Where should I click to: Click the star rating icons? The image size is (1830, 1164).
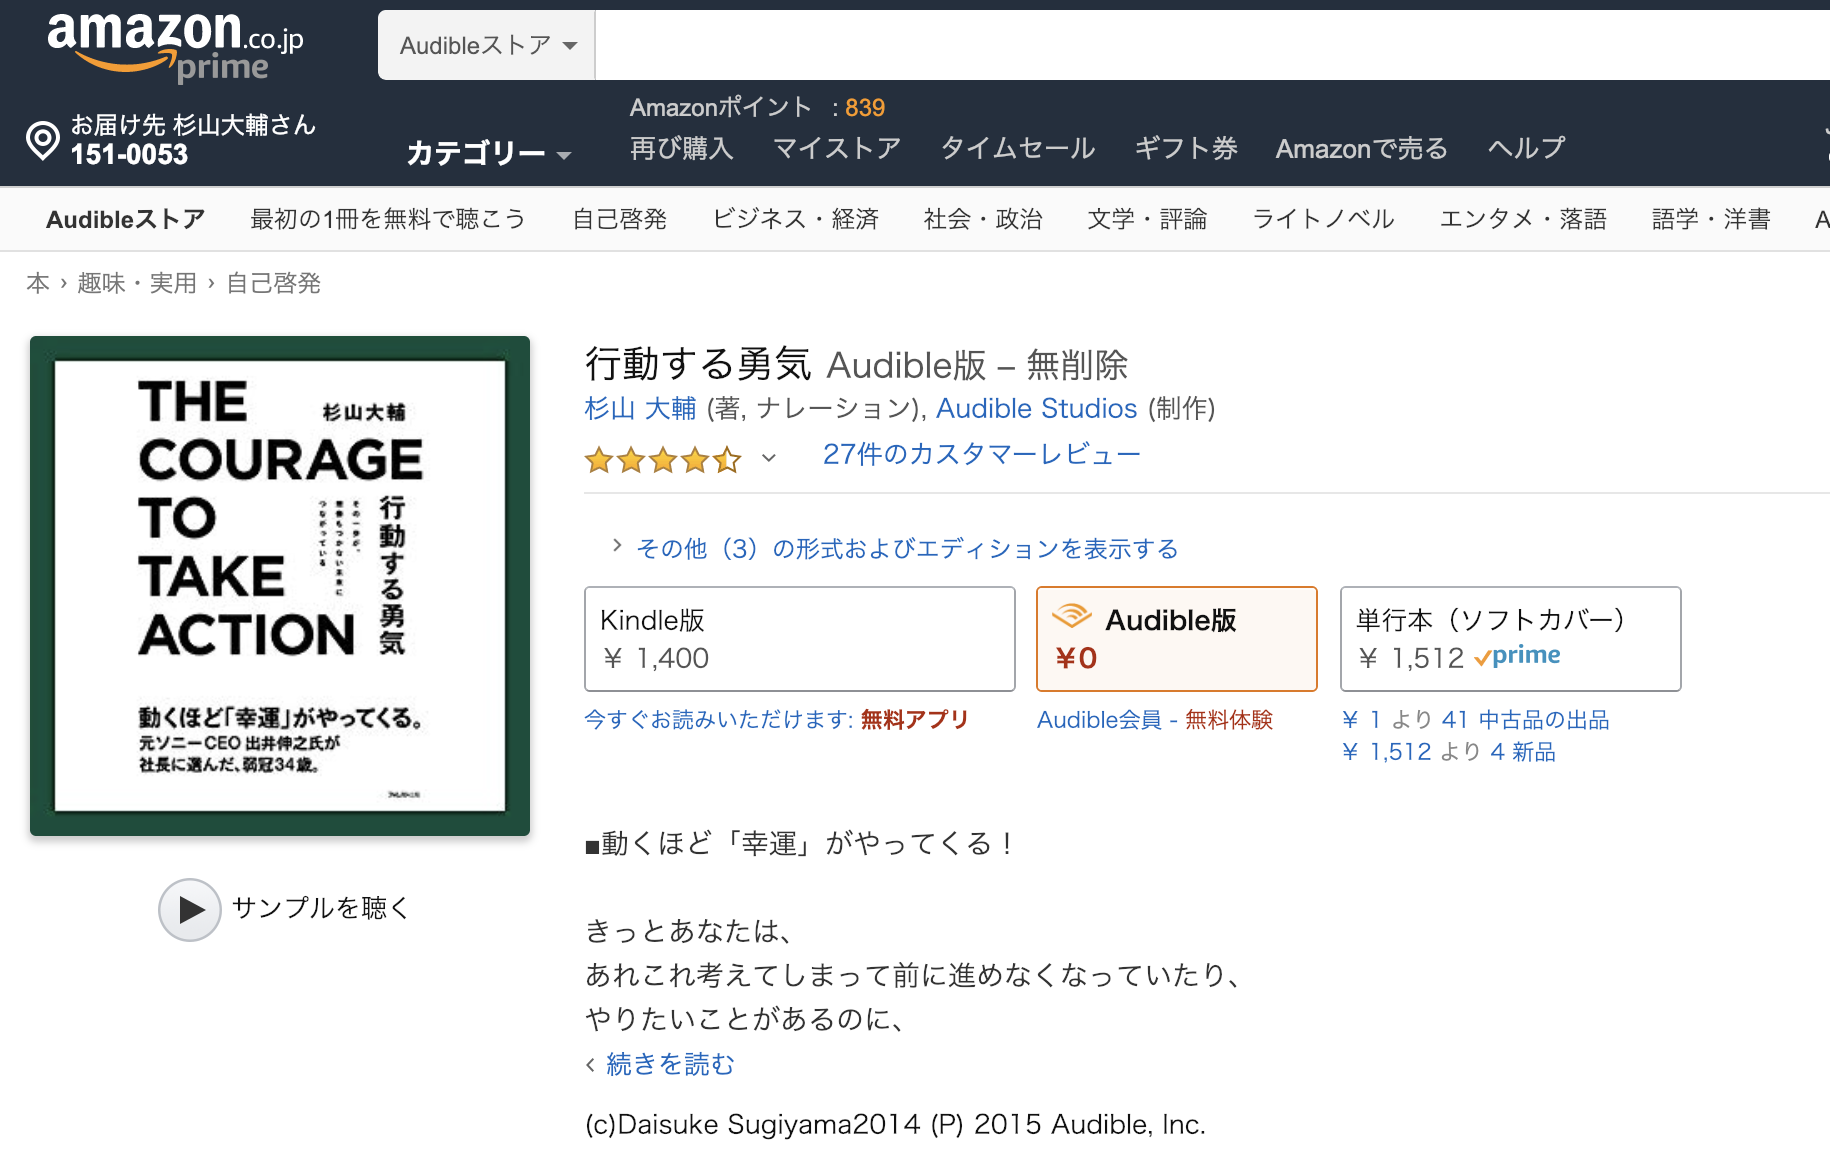click(663, 460)
